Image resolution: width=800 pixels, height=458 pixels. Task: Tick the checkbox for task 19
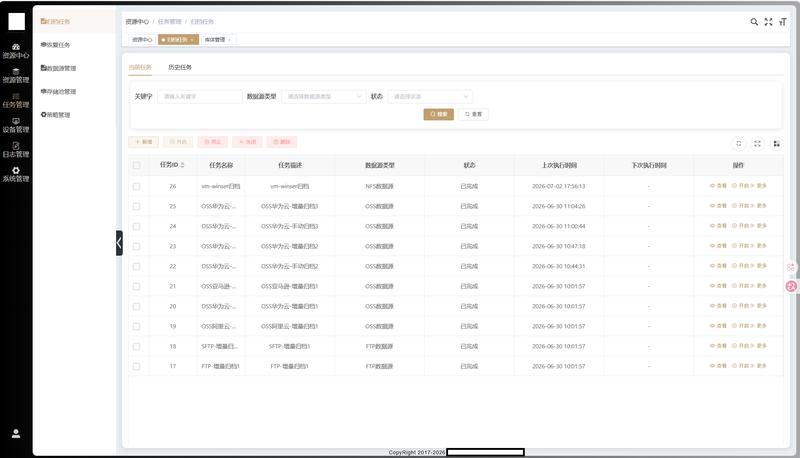(136, 326)
